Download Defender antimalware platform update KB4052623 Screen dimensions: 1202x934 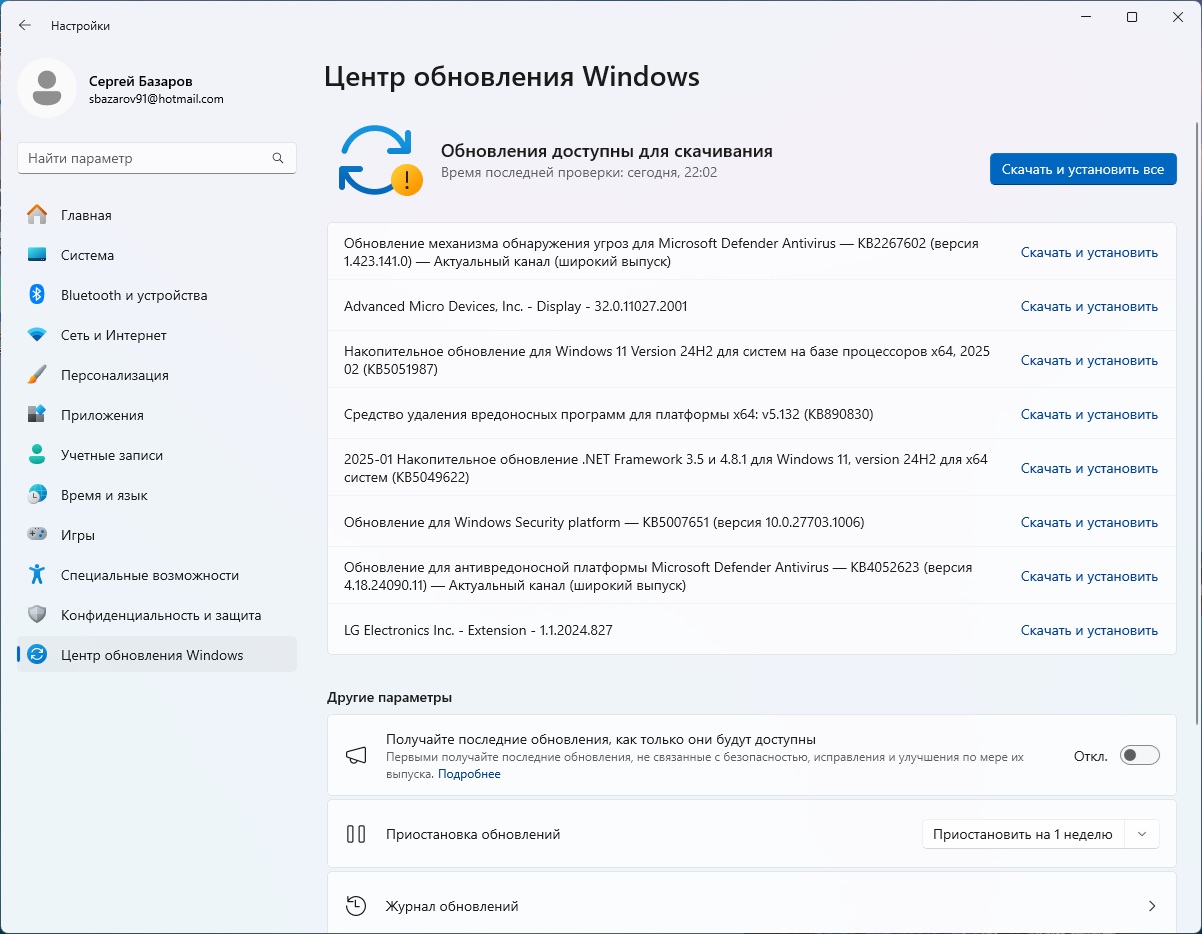pyautogui.click(x=1089, y=577)
